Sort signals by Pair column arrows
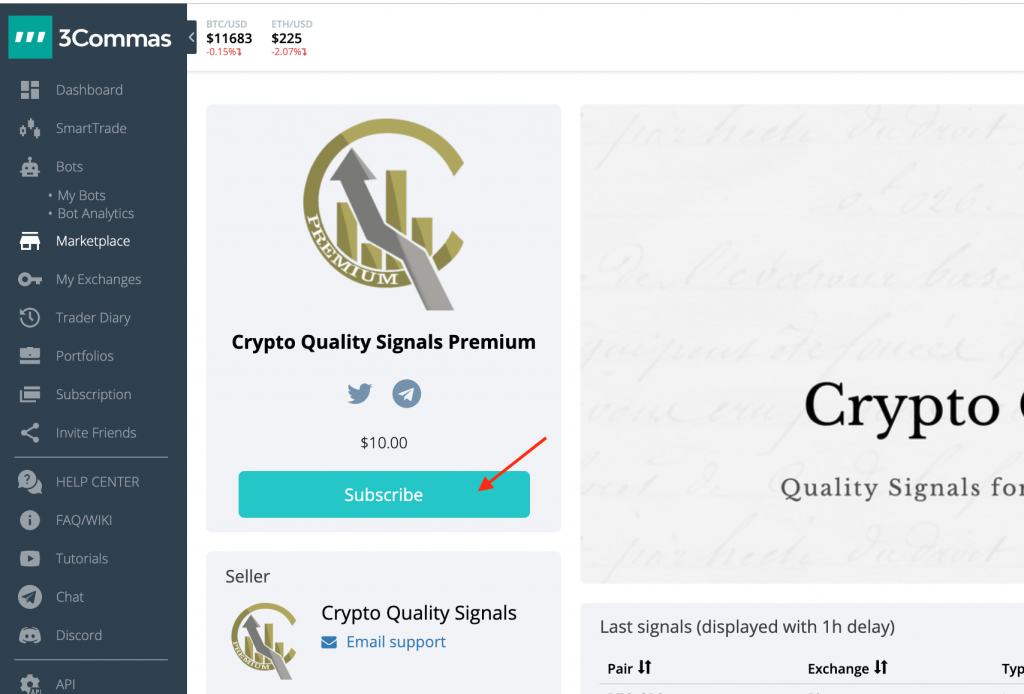The image size is (1024, 694). pyautogui.click(x=645, y=667)
